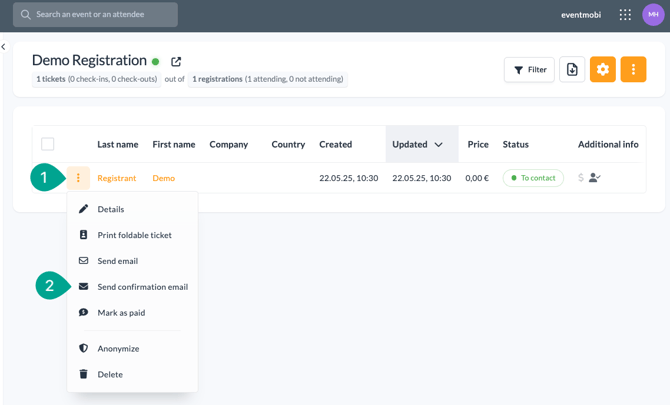The width and height of the screenshot is (670, 405).
Task: Click the export download icon button
Action: click(x=572, y=69)
